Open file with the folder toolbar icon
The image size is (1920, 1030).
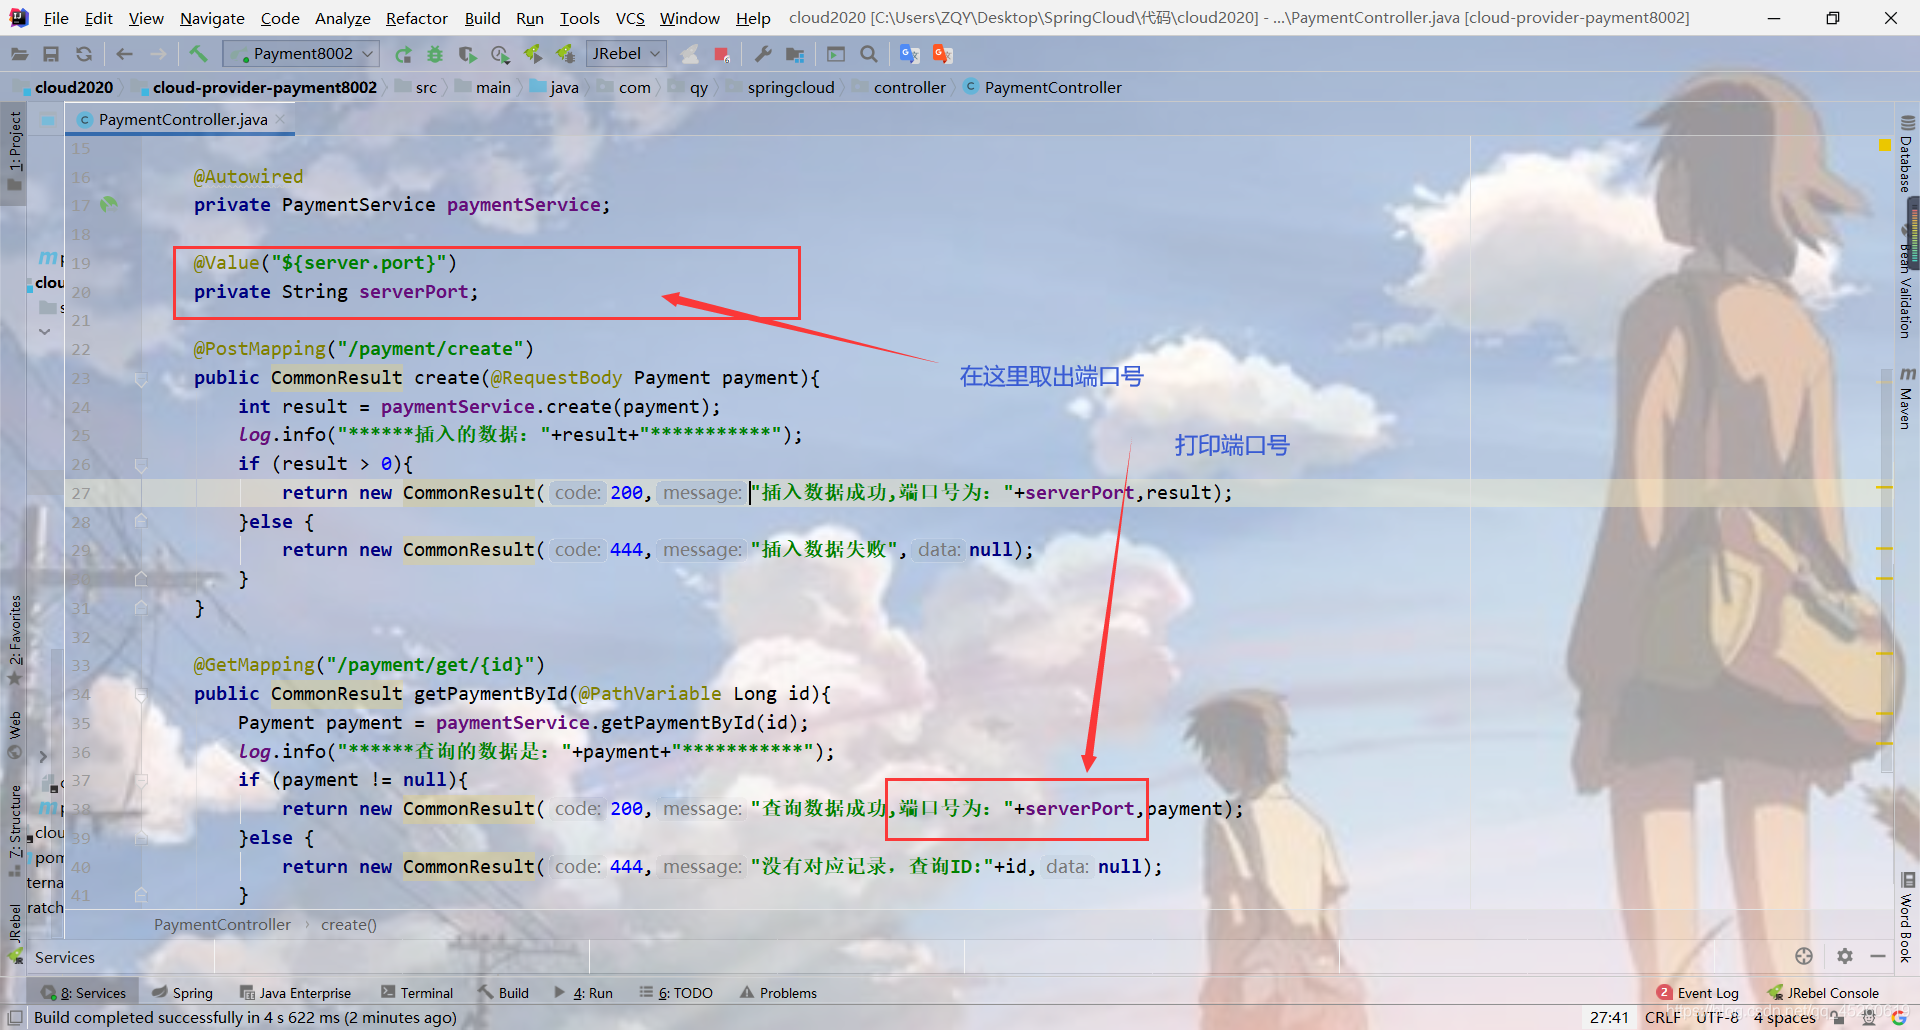tap(19, 54)
